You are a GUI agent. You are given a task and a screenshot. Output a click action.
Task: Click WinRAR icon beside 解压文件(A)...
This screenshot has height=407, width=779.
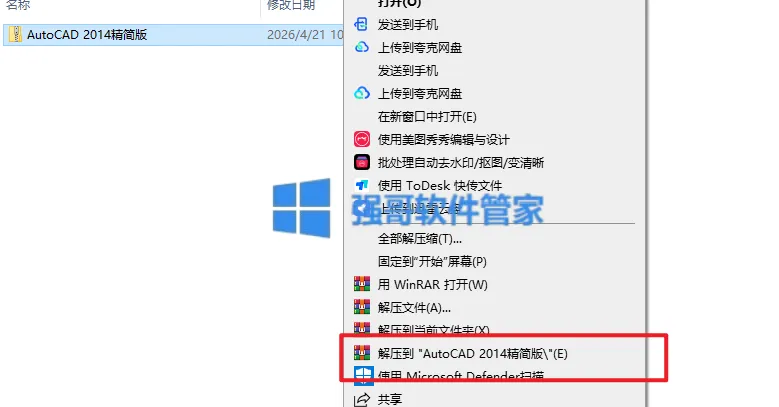[x=362, y=307]
